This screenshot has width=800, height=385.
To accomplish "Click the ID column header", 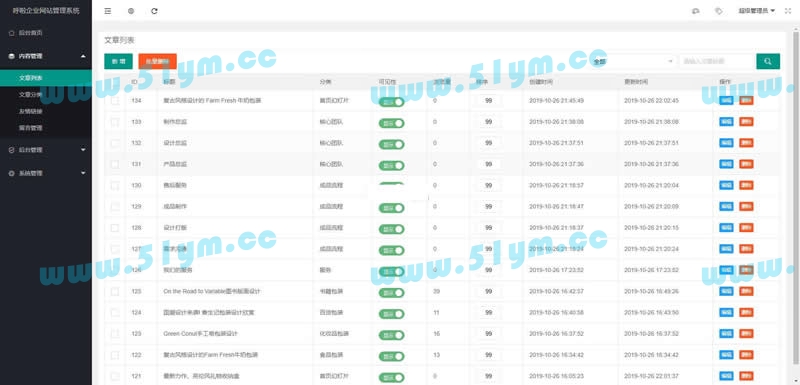I will point(134,82).
